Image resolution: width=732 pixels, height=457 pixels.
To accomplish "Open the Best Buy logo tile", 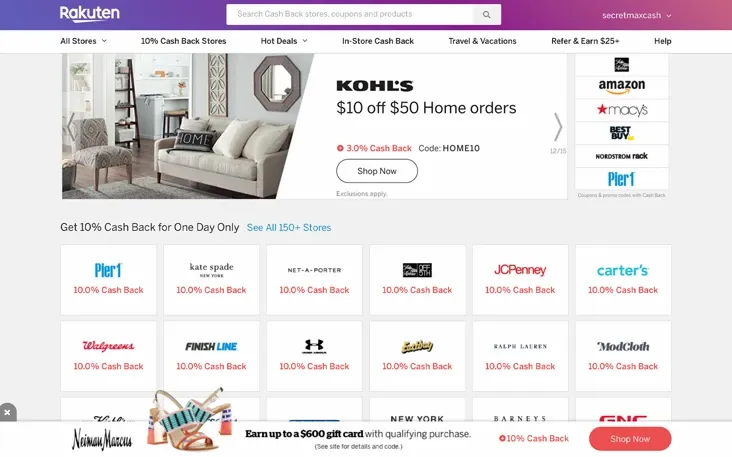I will point(622,133).
